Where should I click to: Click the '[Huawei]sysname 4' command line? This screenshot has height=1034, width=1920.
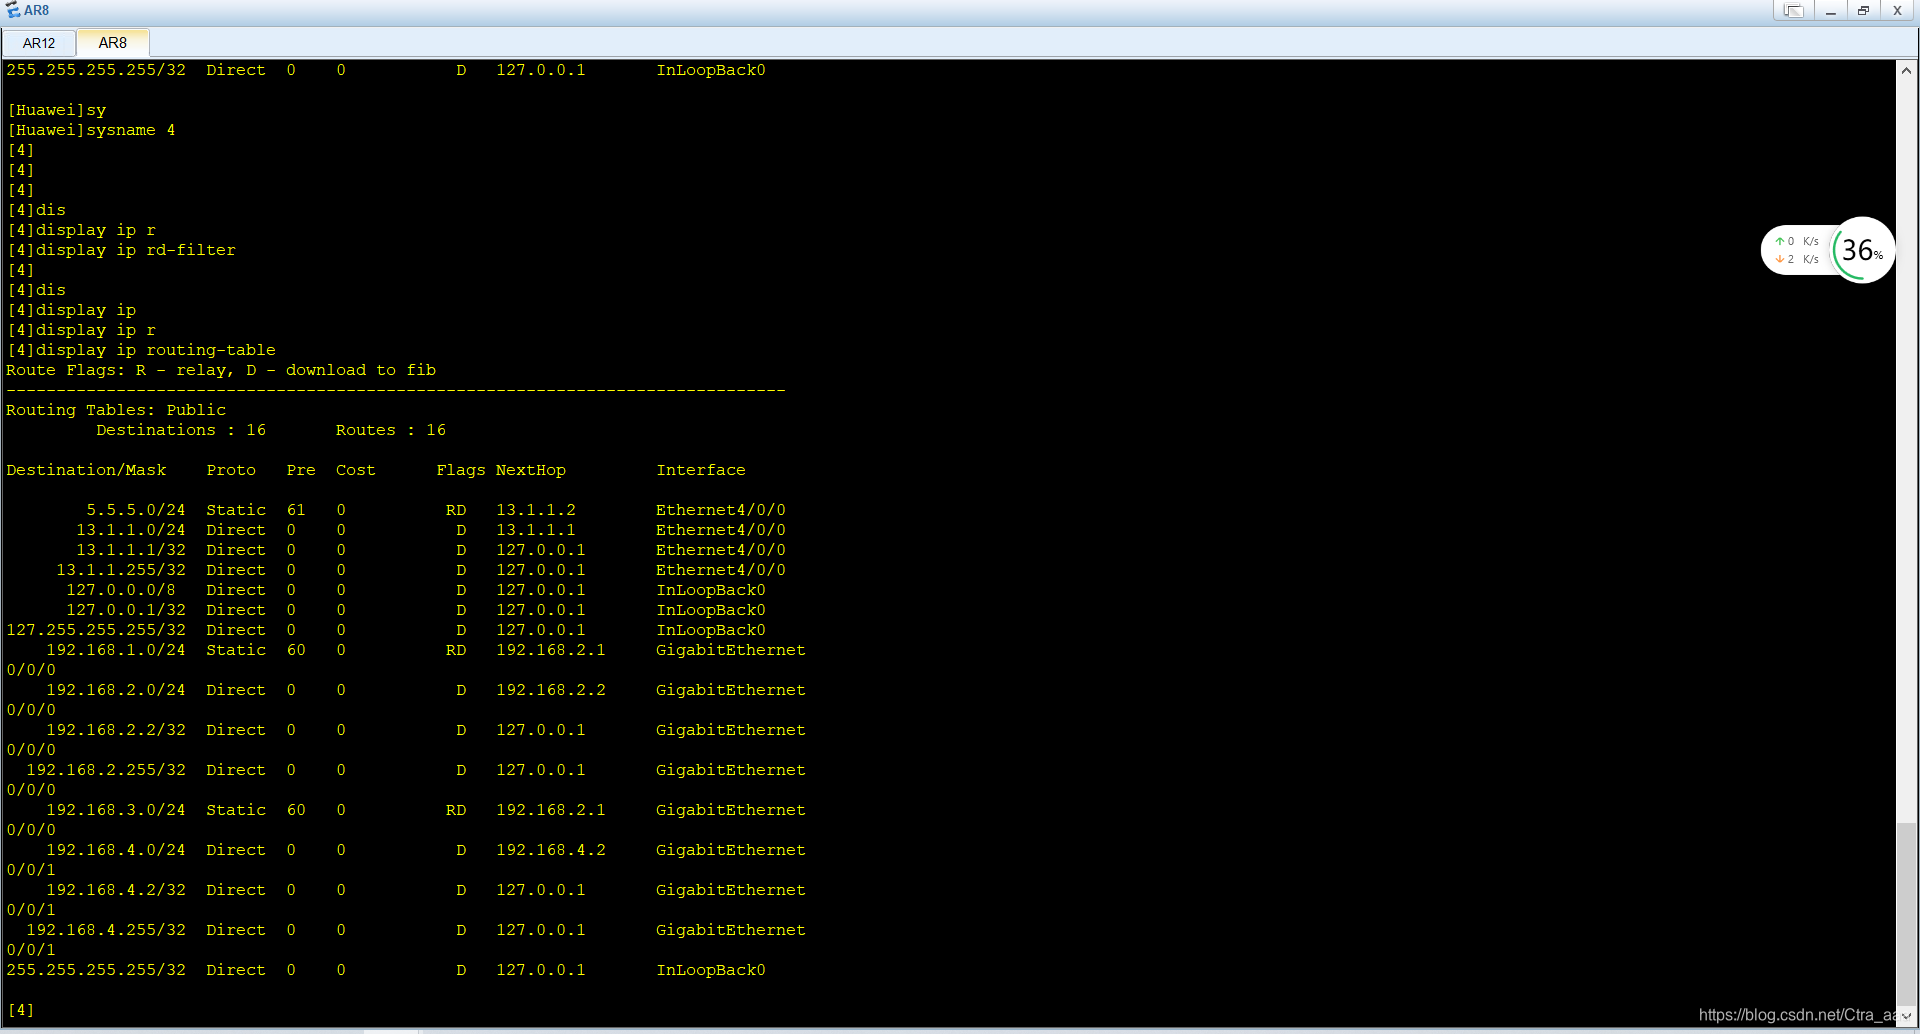pos(91,130)
